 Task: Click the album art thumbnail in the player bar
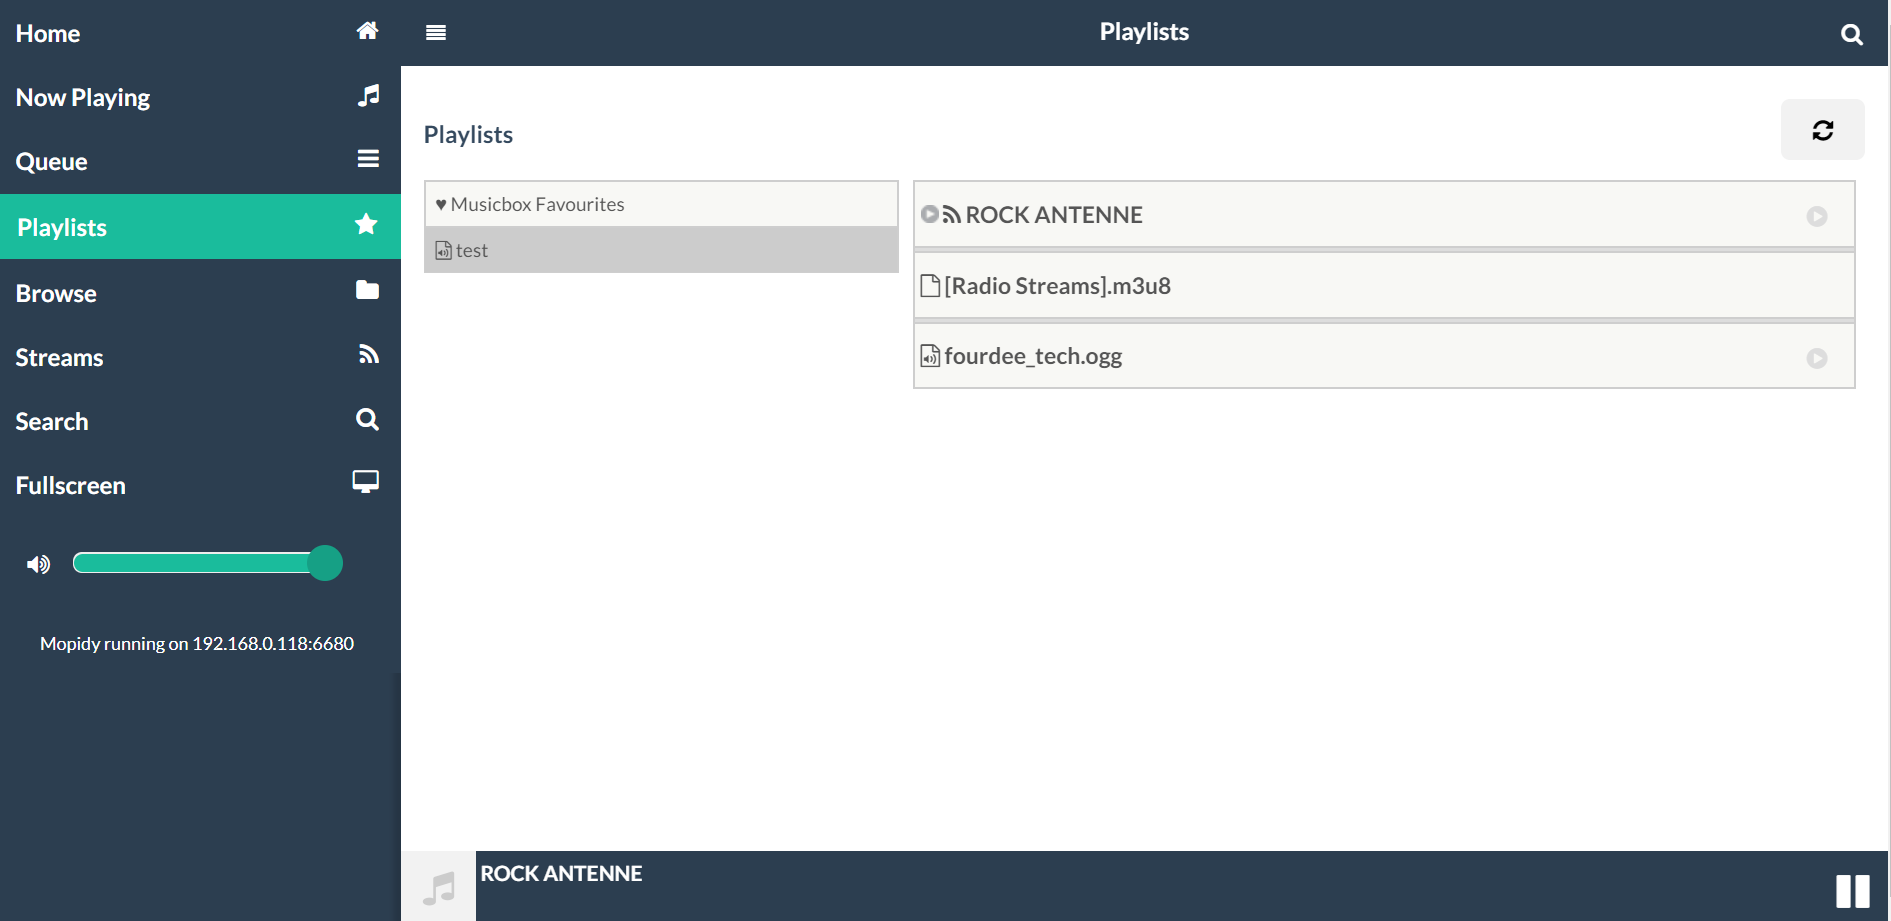coord(438,885)
